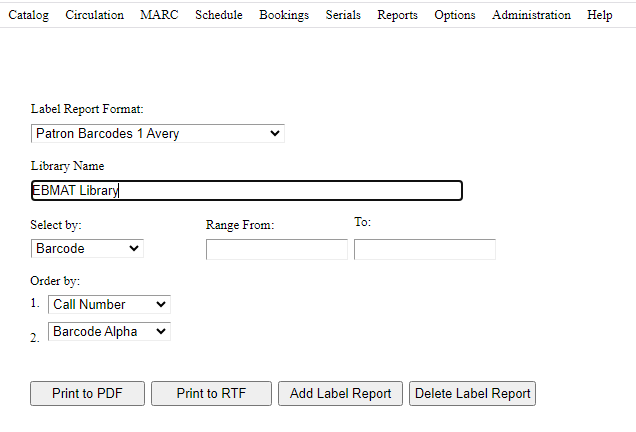The width and height of the screenshot is (636, 432).
Task: Open the Administration menu
Action: (x=531, y=15)
